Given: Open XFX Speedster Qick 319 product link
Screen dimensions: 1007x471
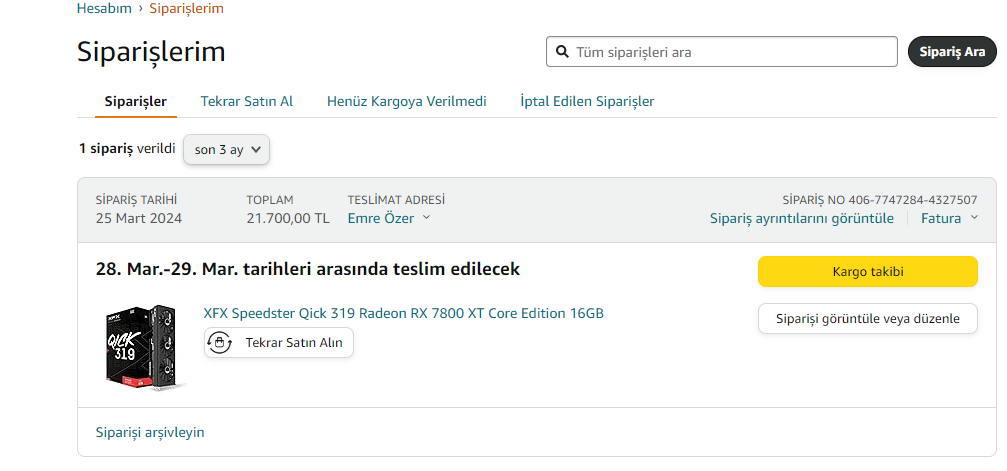Looking at the screenshot, I should [403, 314].
